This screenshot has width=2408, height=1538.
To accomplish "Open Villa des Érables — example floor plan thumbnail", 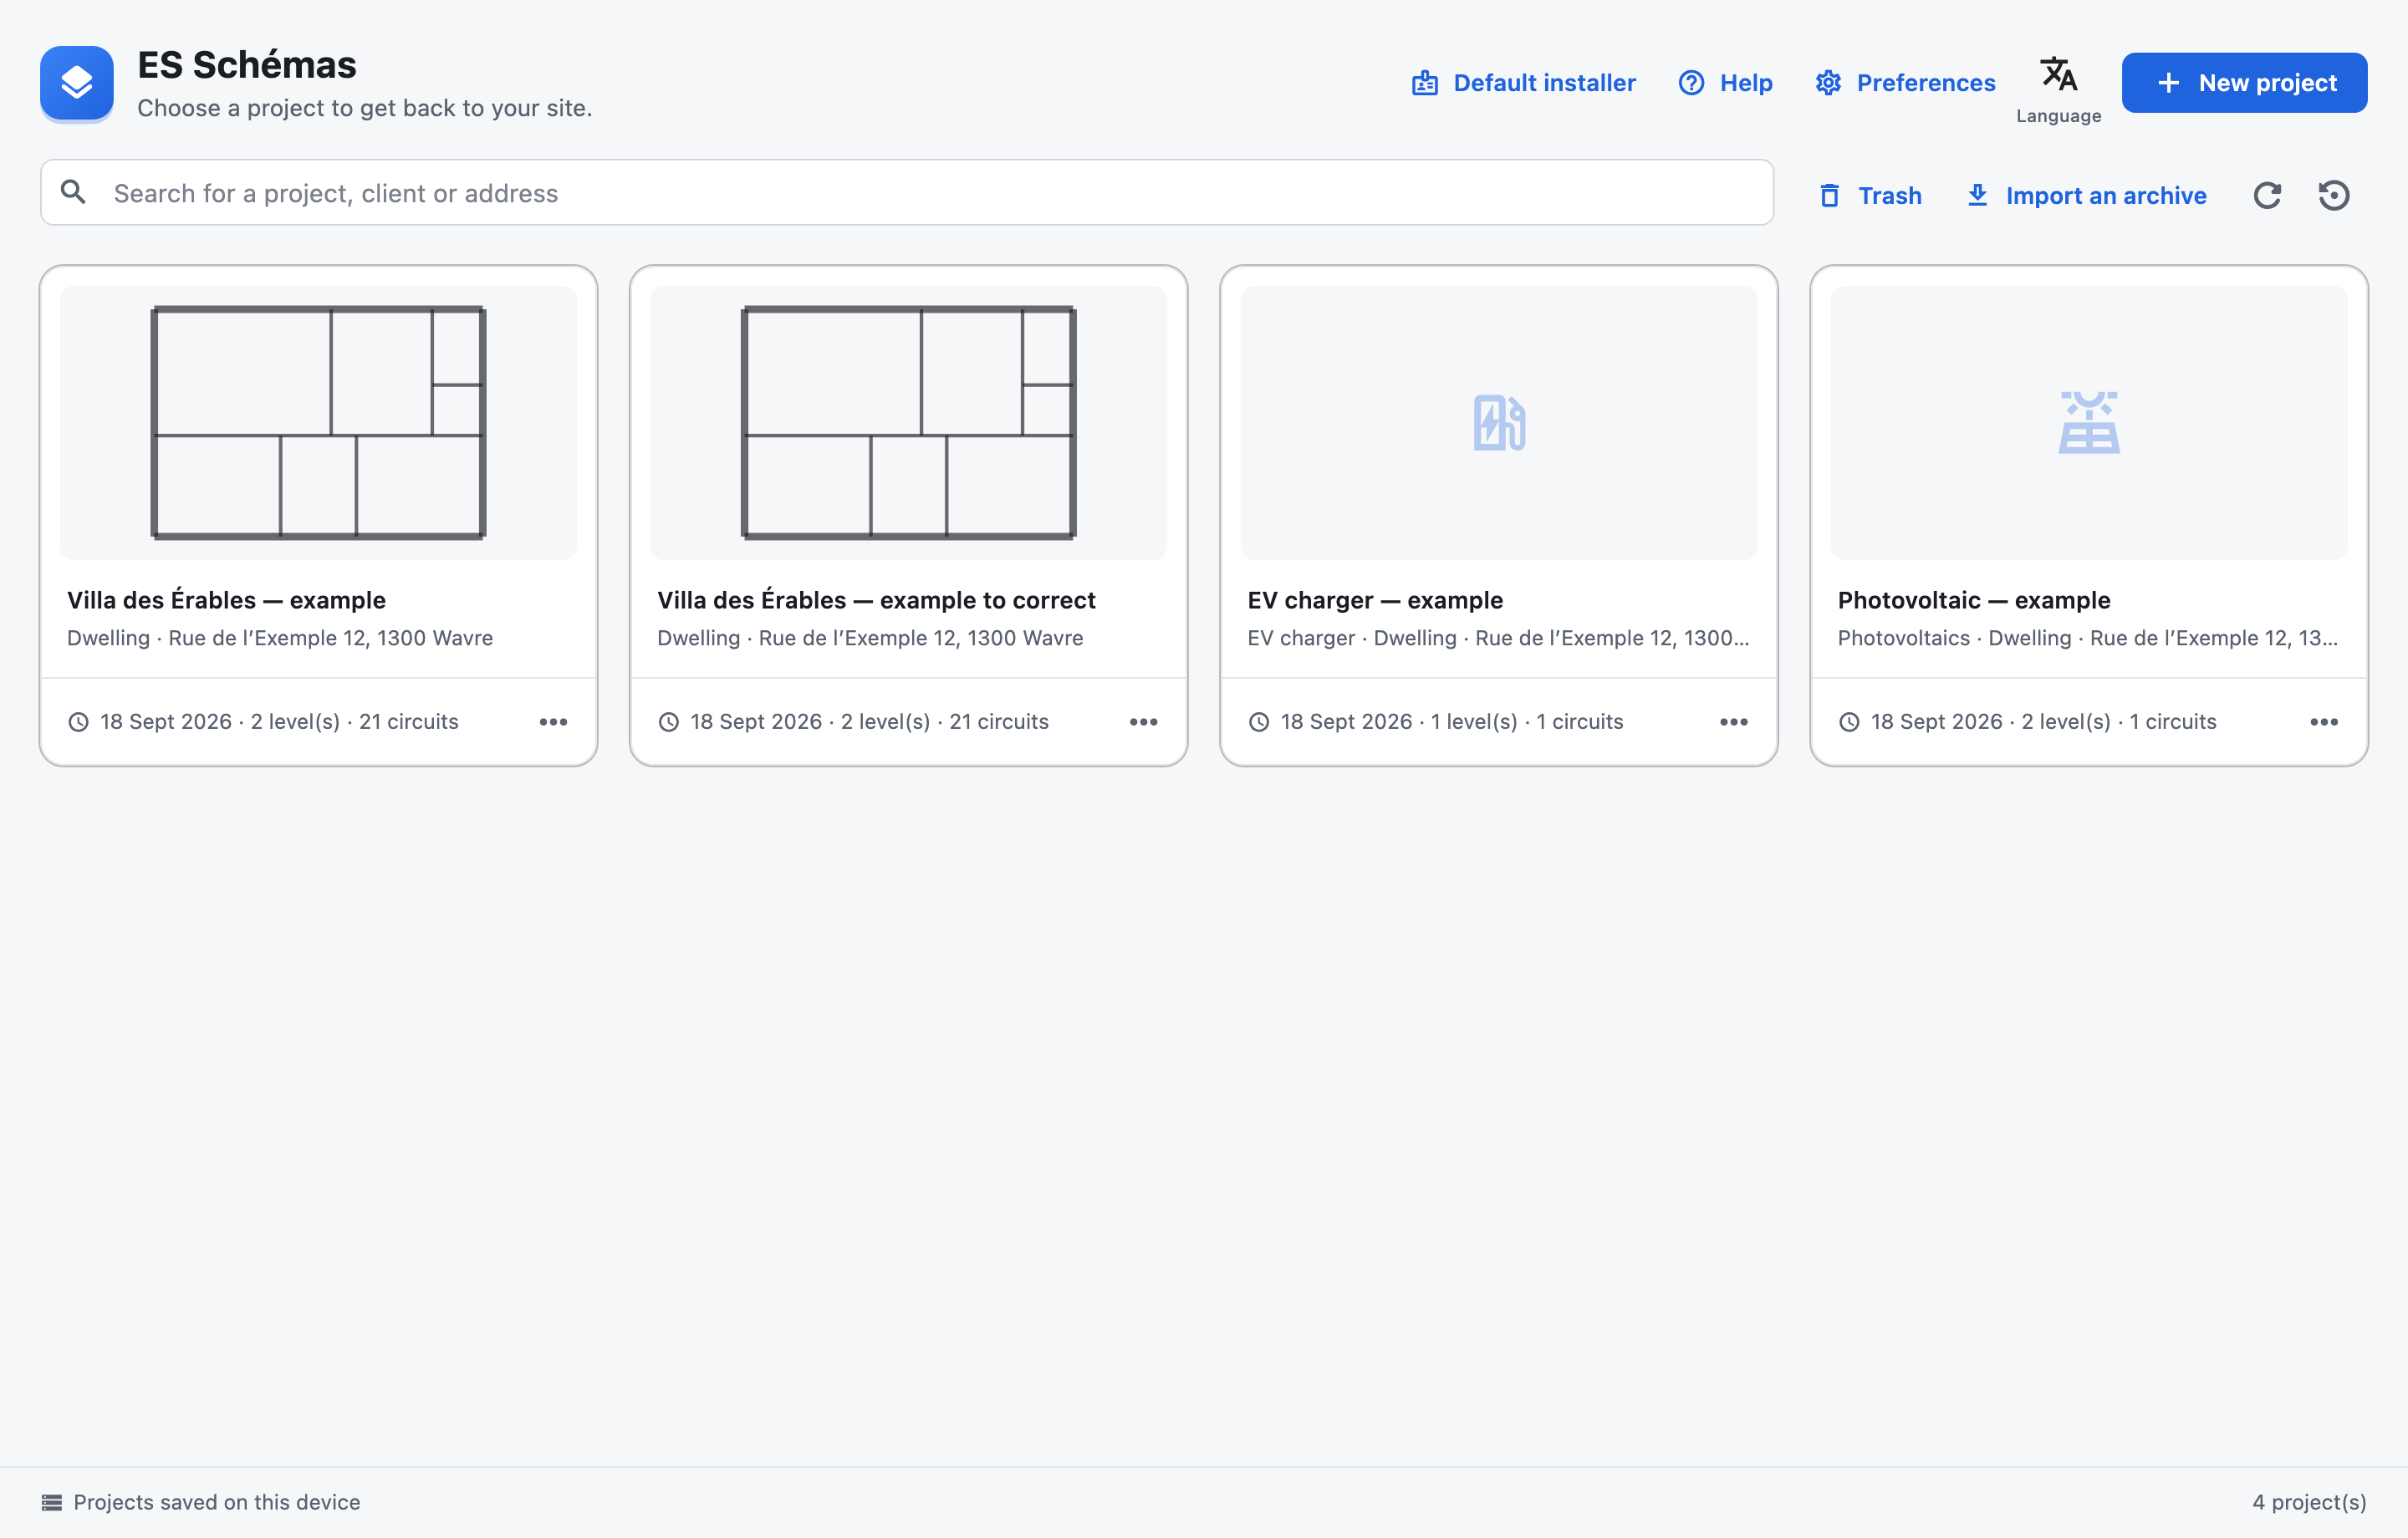I will coord(318,423).
